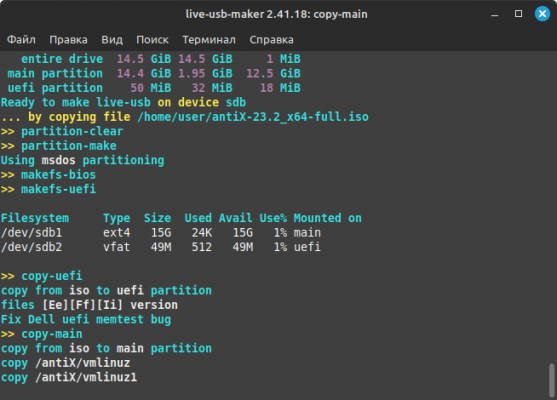The width and height of the screenshot is (557, 400).
Task: Close the live-usb-maker terminal window
Action: pos(542,14)
